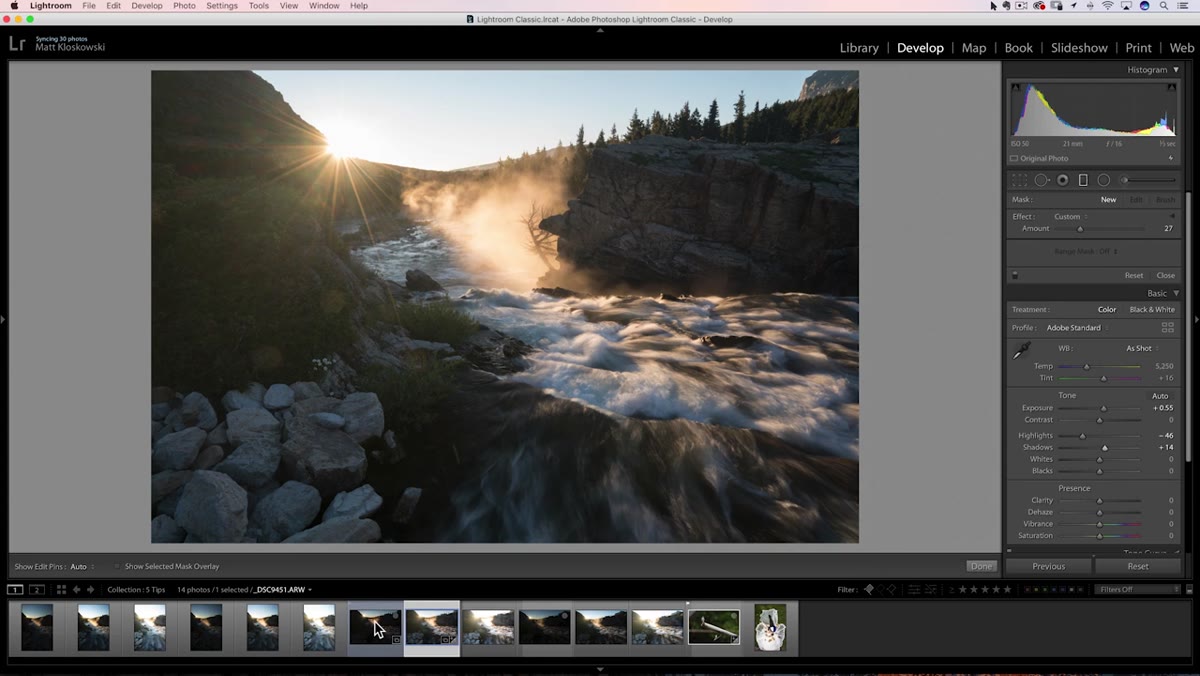Collapse the Histogram panel
This screenshot has width=1200, height=676.
[1176, 70]
